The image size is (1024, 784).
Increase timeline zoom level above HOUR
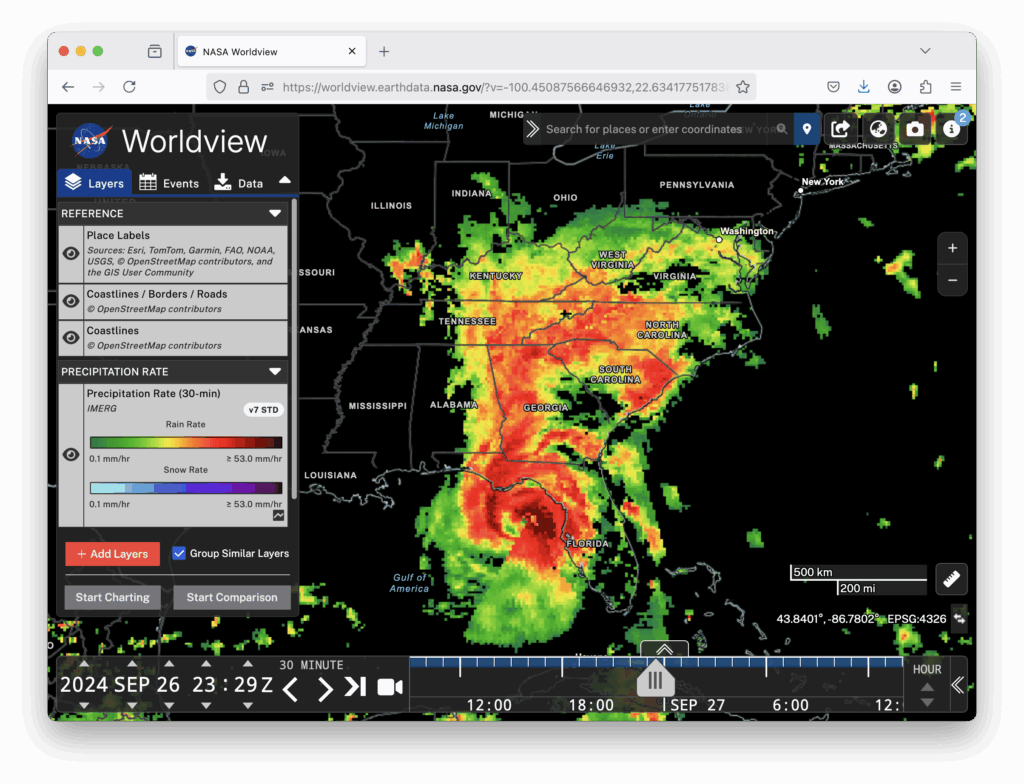point(927,687)
